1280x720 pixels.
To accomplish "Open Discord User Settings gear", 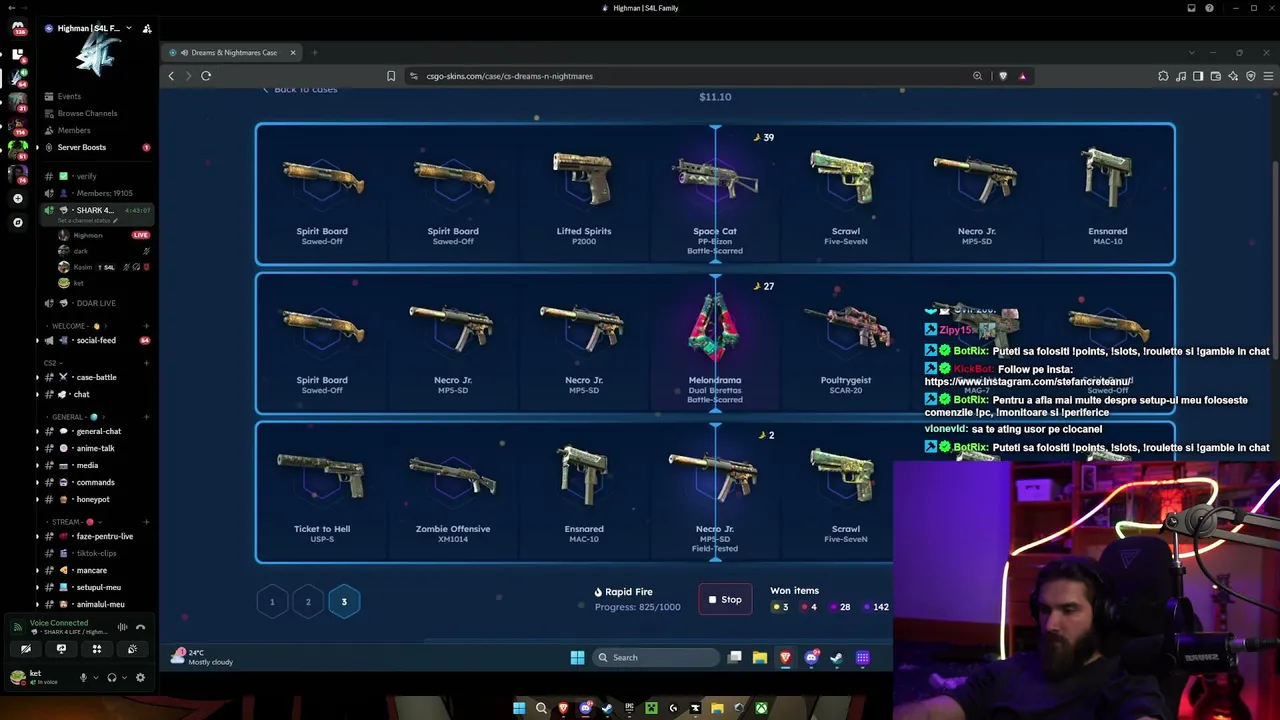I will (x=140, y=677).
